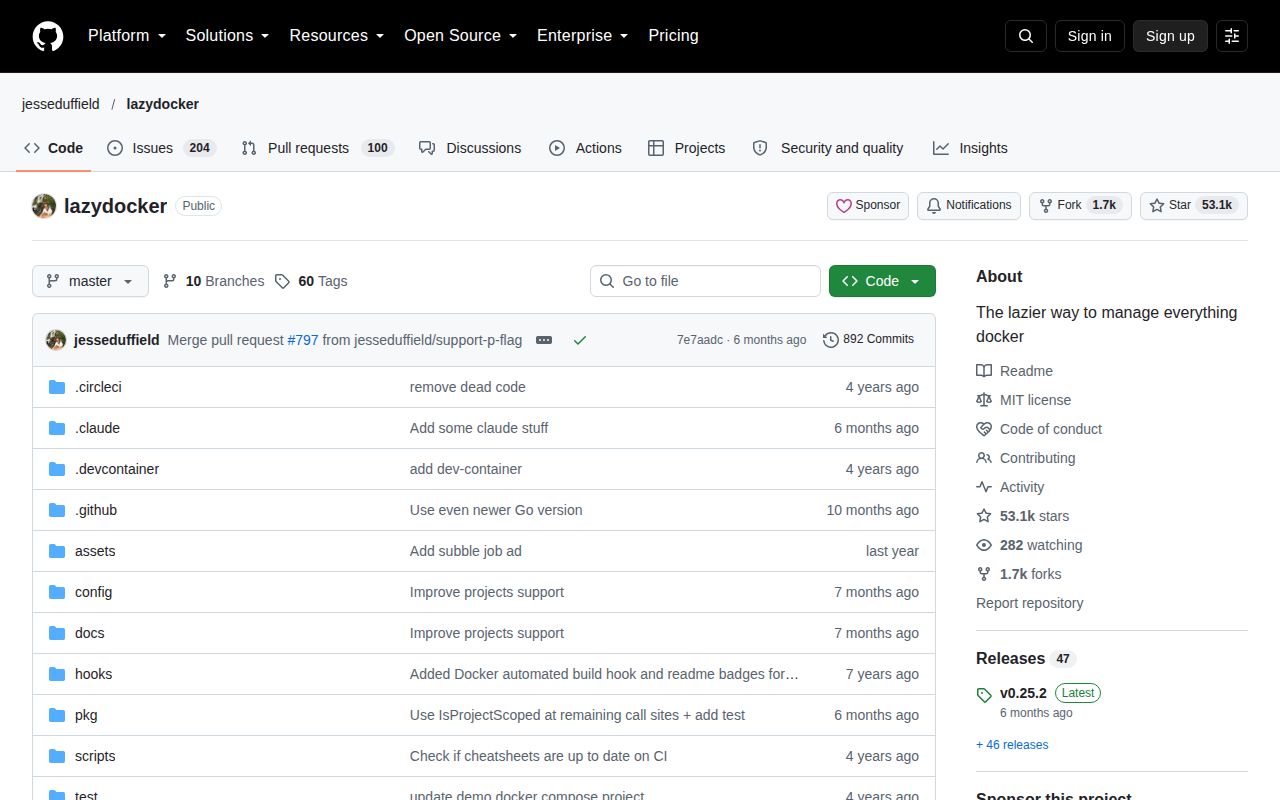Open the pkg folder
The height and width of the screenshot is (800, 1280).
[x=86, y=715]
